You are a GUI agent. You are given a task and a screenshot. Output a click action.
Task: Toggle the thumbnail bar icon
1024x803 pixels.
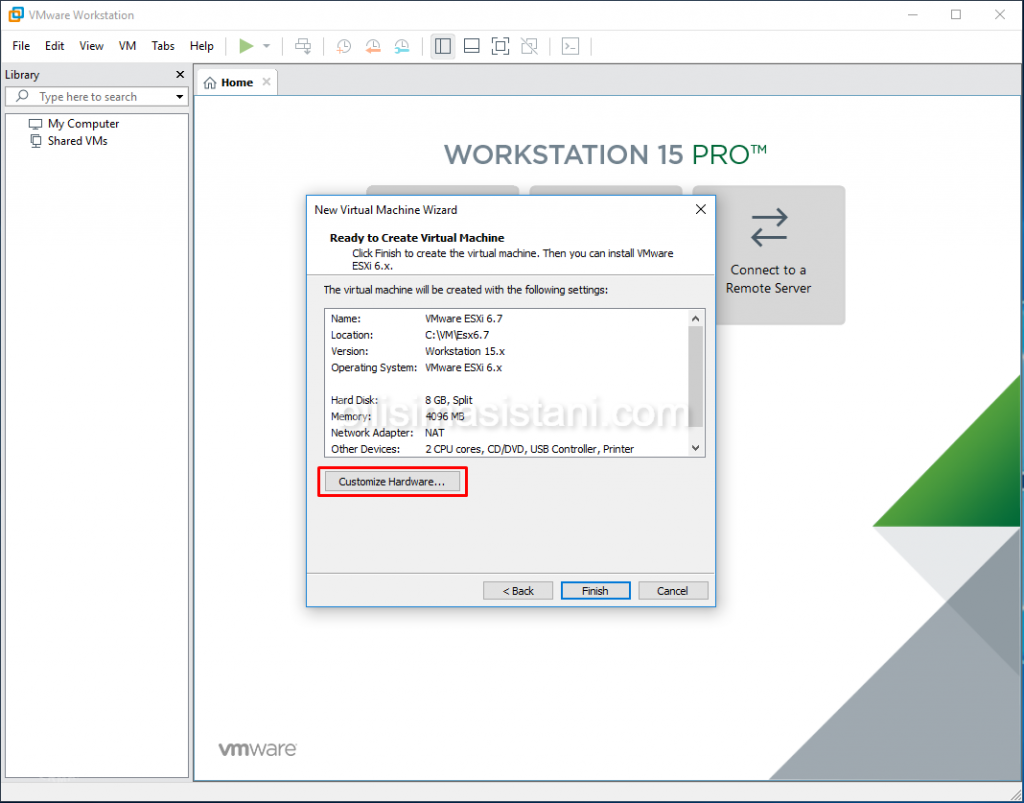pyautogui.click(x=472, y=46)
